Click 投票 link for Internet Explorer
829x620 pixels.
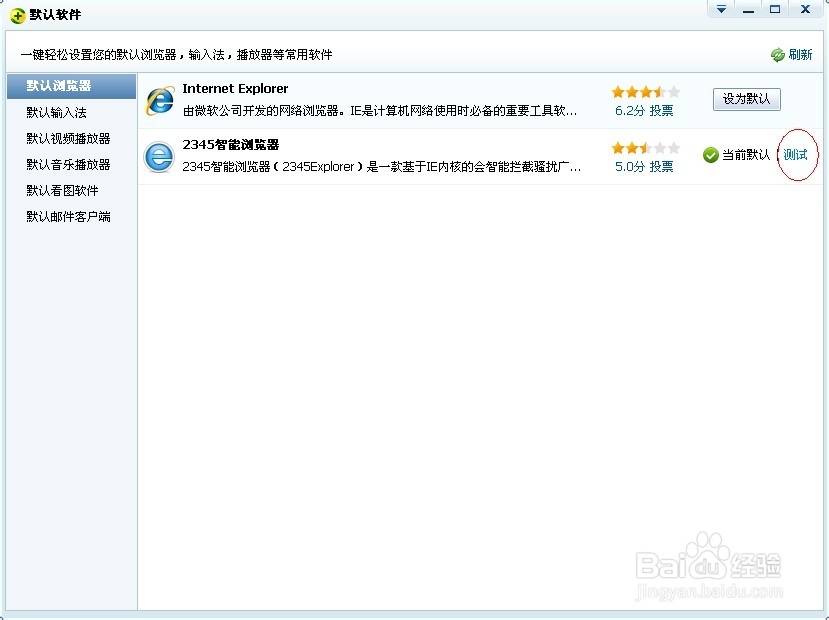click(x=661, y=111)
